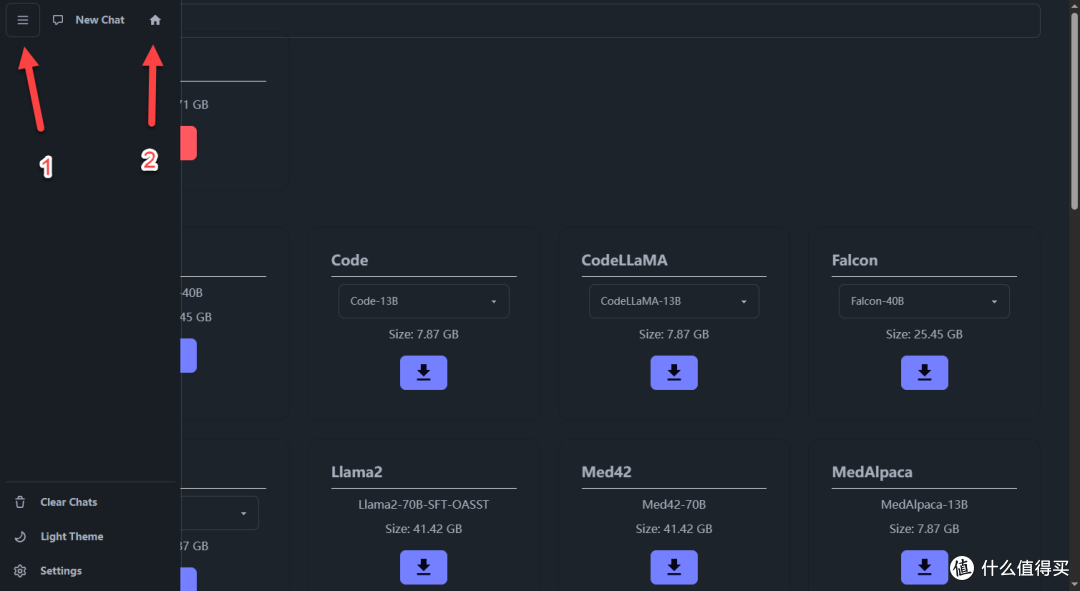Click the trash can icon for Clear Chats
1080x591 pixels.
click(x=20, y=502)
